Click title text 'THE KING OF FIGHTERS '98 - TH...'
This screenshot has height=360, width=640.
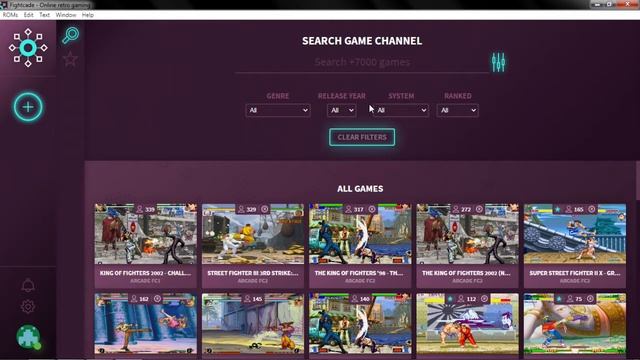click(x=359, y=273)
